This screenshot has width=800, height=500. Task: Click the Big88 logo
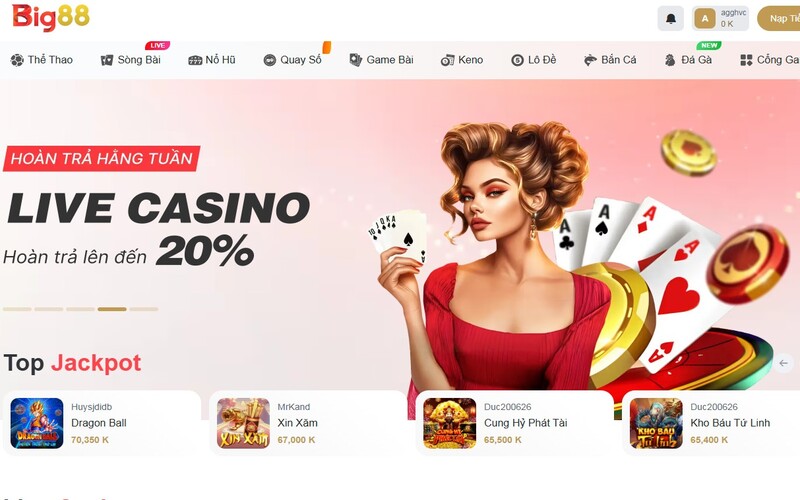51,17
